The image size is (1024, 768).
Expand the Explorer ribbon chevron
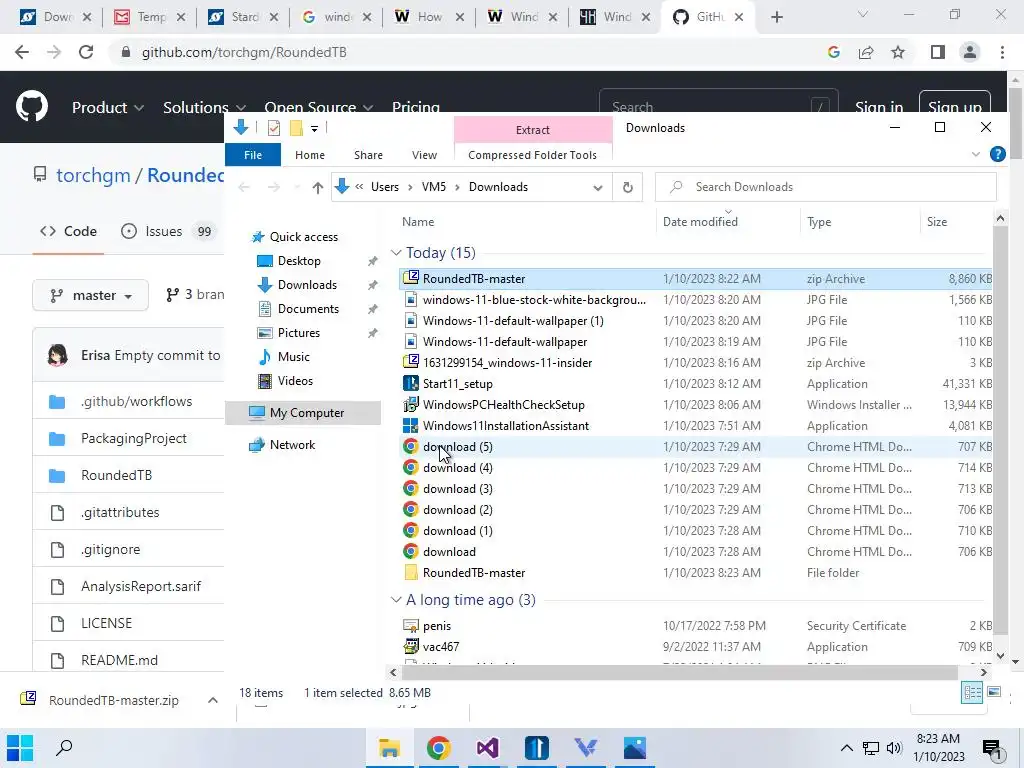(x=976, y=155)
